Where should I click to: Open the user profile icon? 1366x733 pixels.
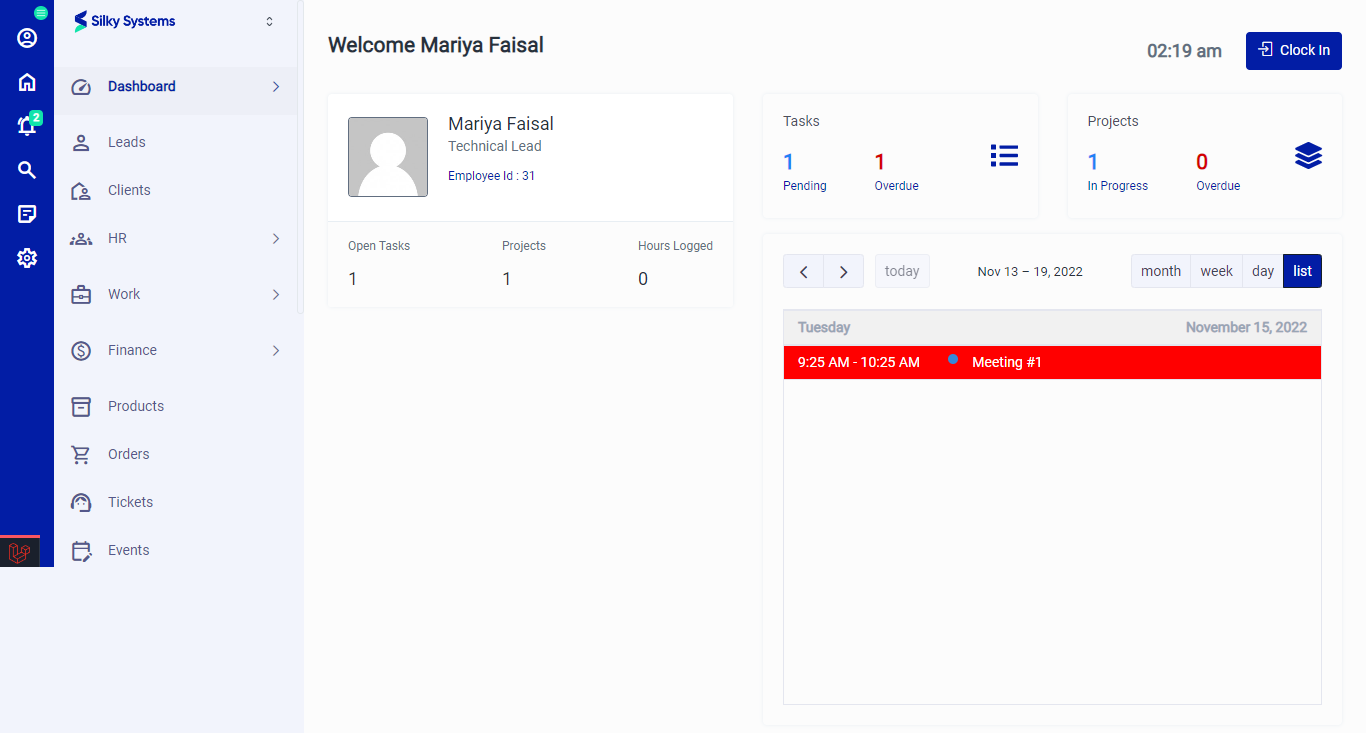26,37
